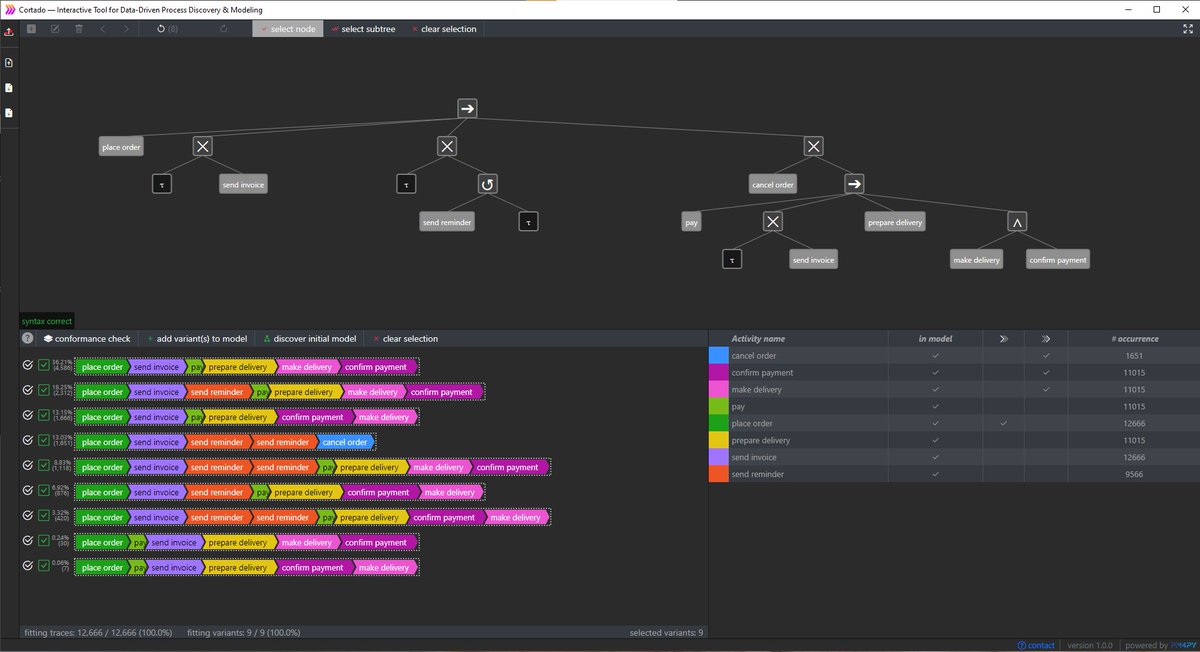
Task: Click 'clear selection' in the variants toolbar
Action: (x=405, y=338)
